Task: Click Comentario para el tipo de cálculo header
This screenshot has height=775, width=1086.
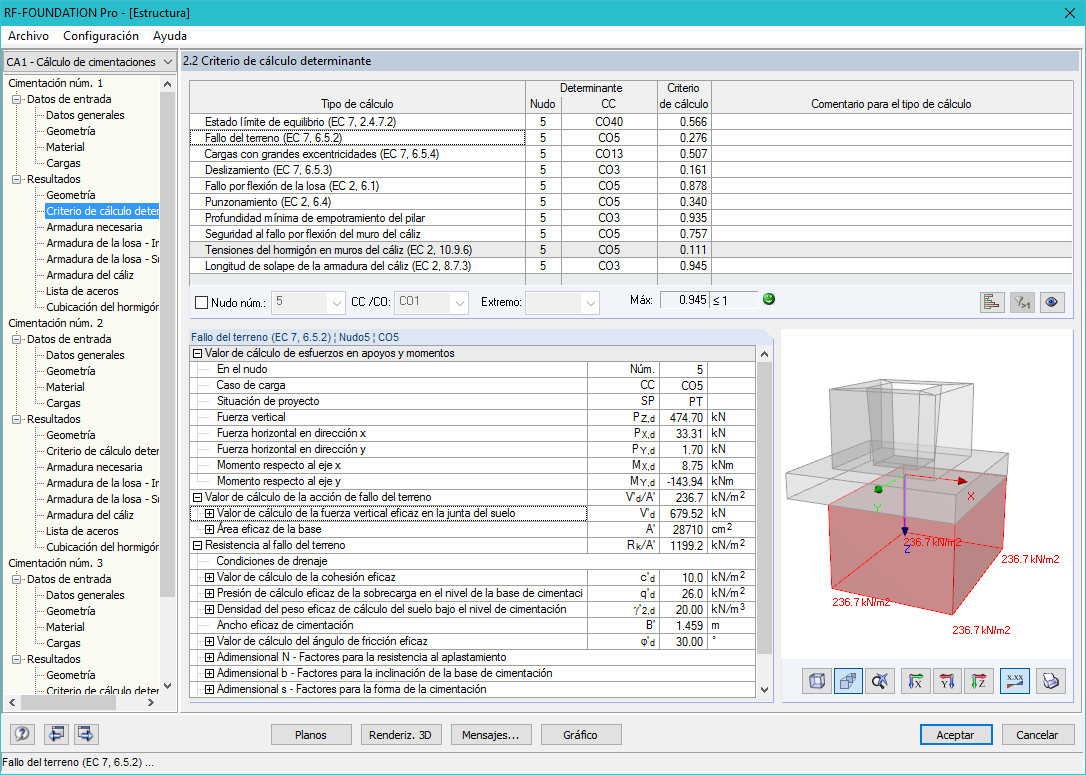Action: coord(891,104)
